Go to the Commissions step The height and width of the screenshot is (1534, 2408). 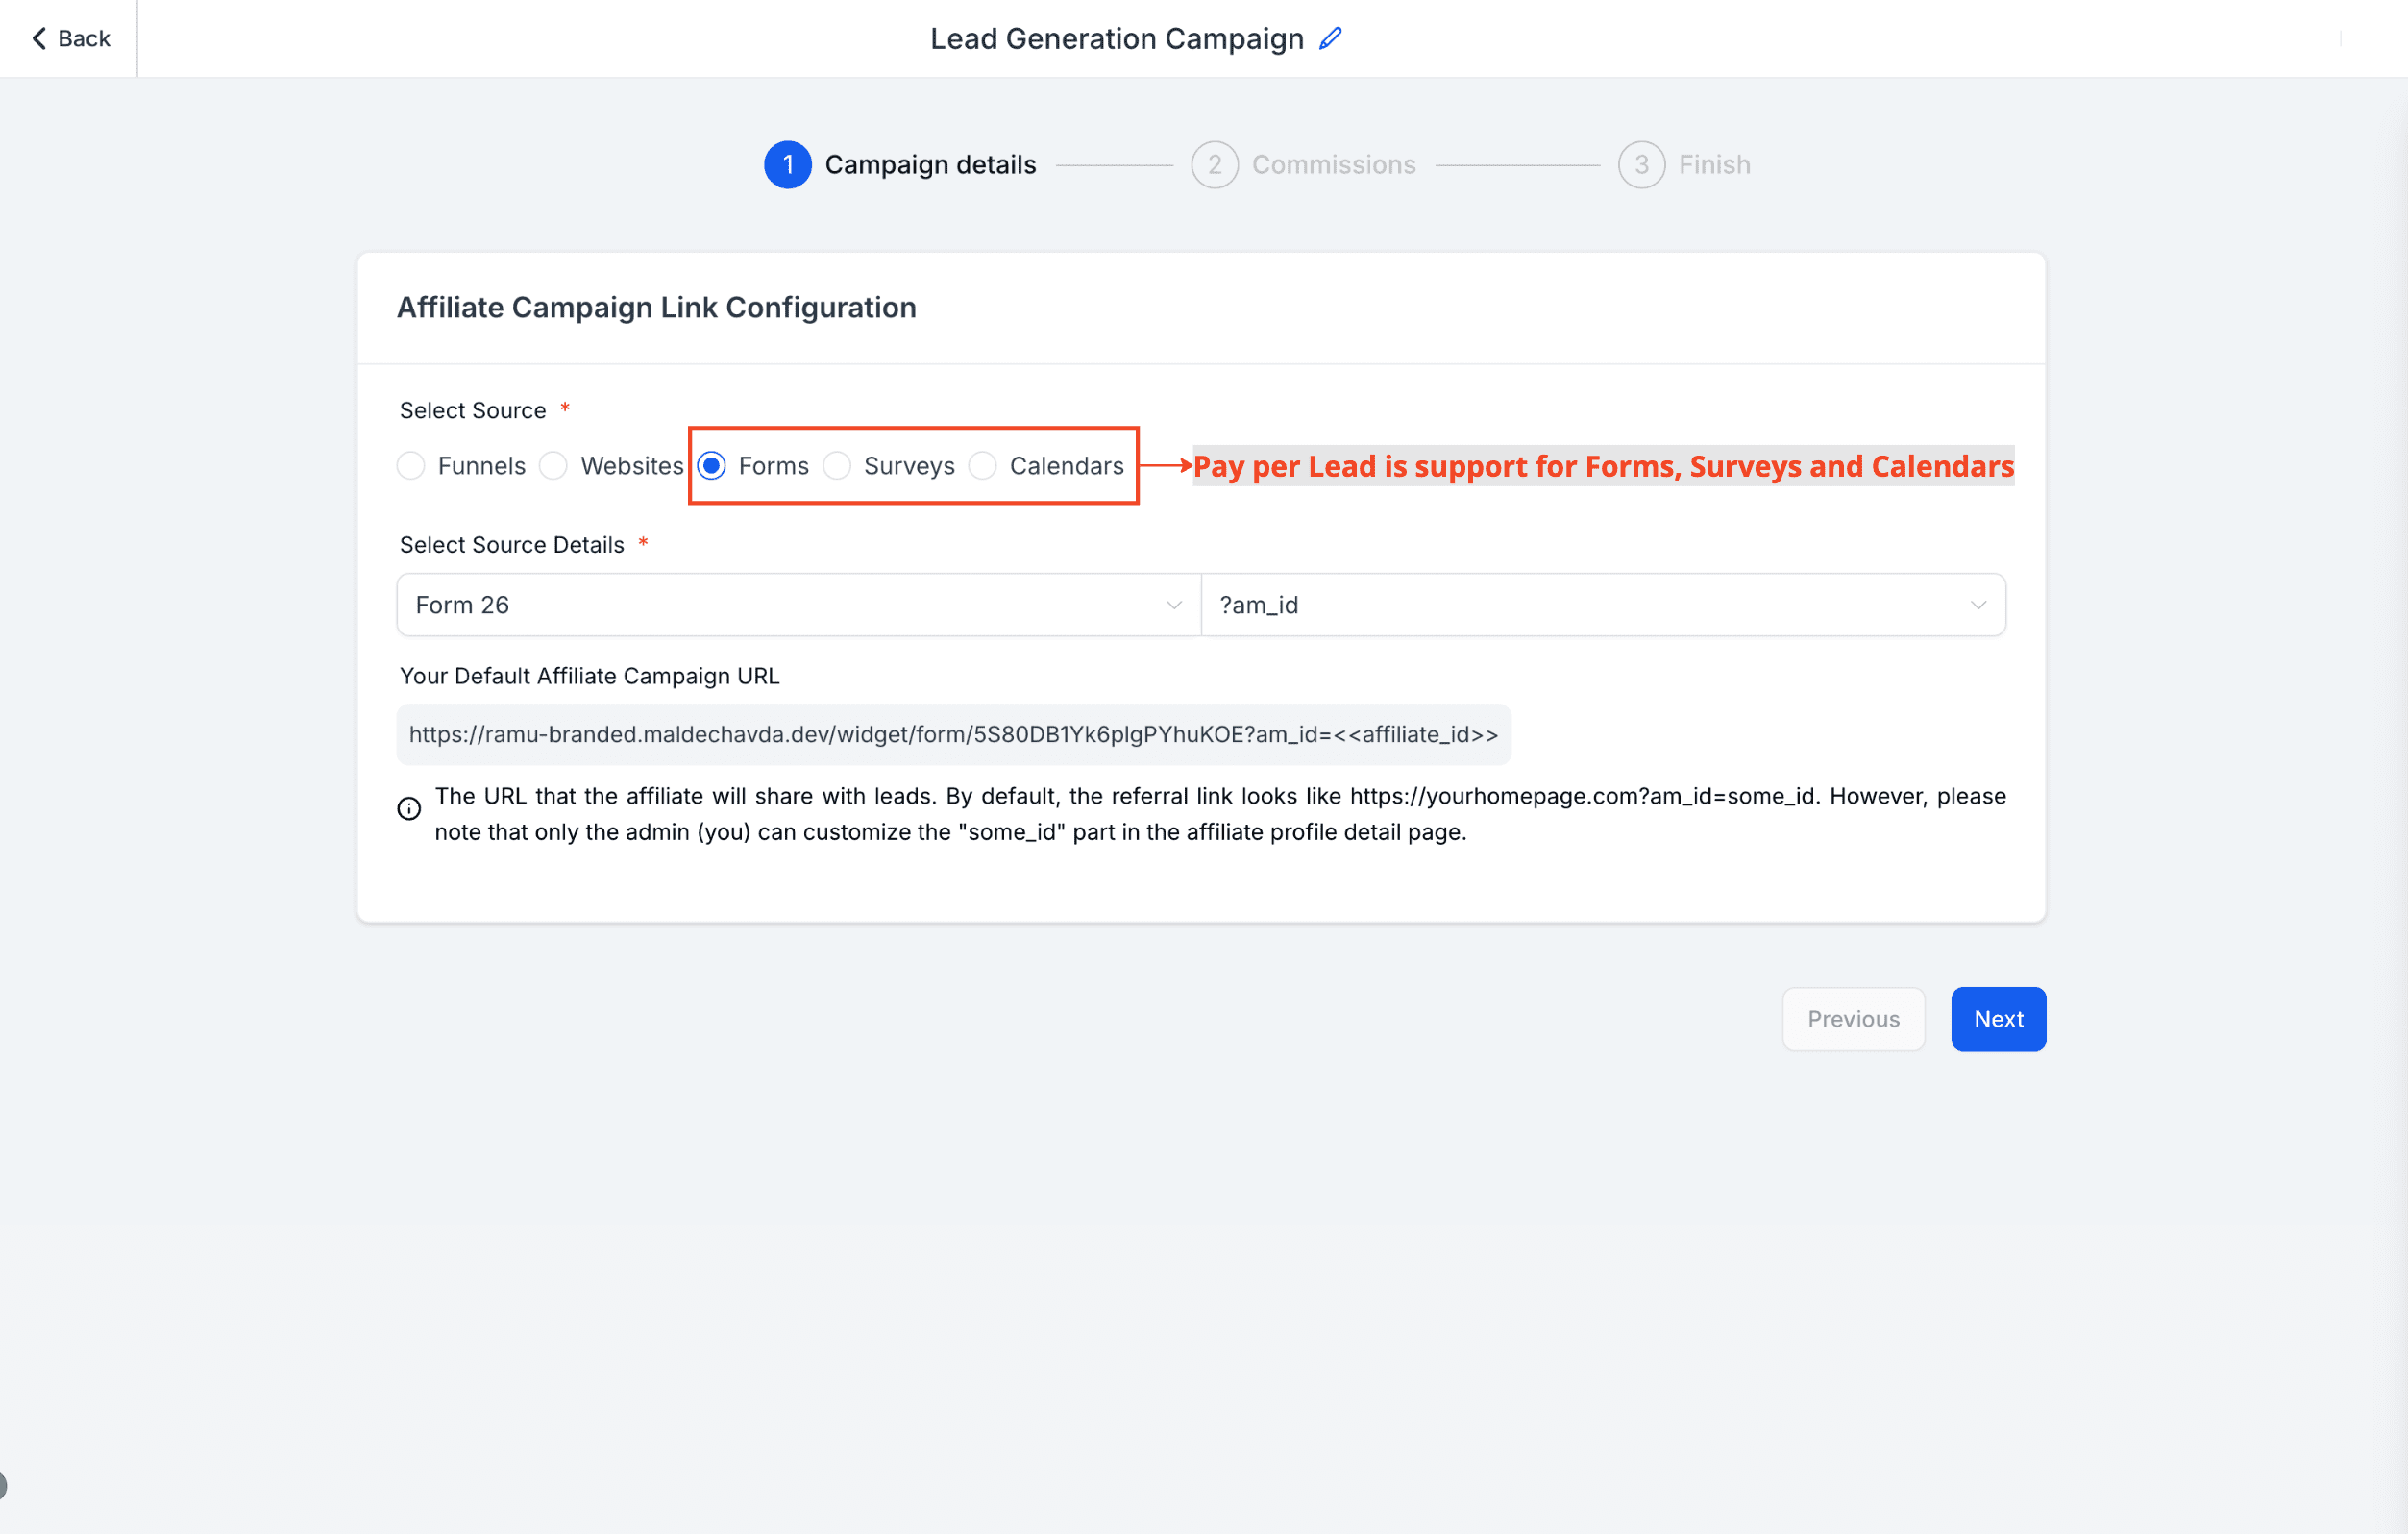click(1333, 165)
